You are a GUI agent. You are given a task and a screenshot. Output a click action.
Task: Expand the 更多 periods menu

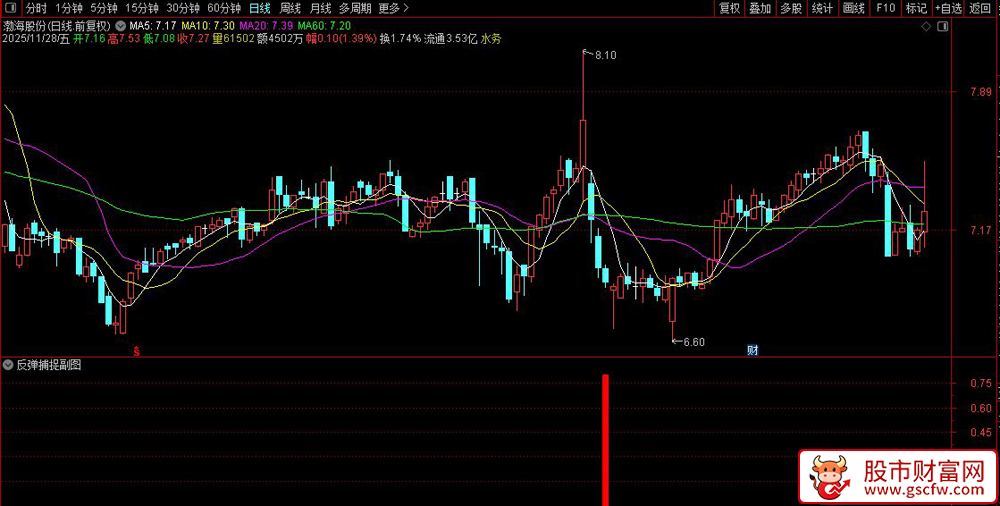point(393,8)
